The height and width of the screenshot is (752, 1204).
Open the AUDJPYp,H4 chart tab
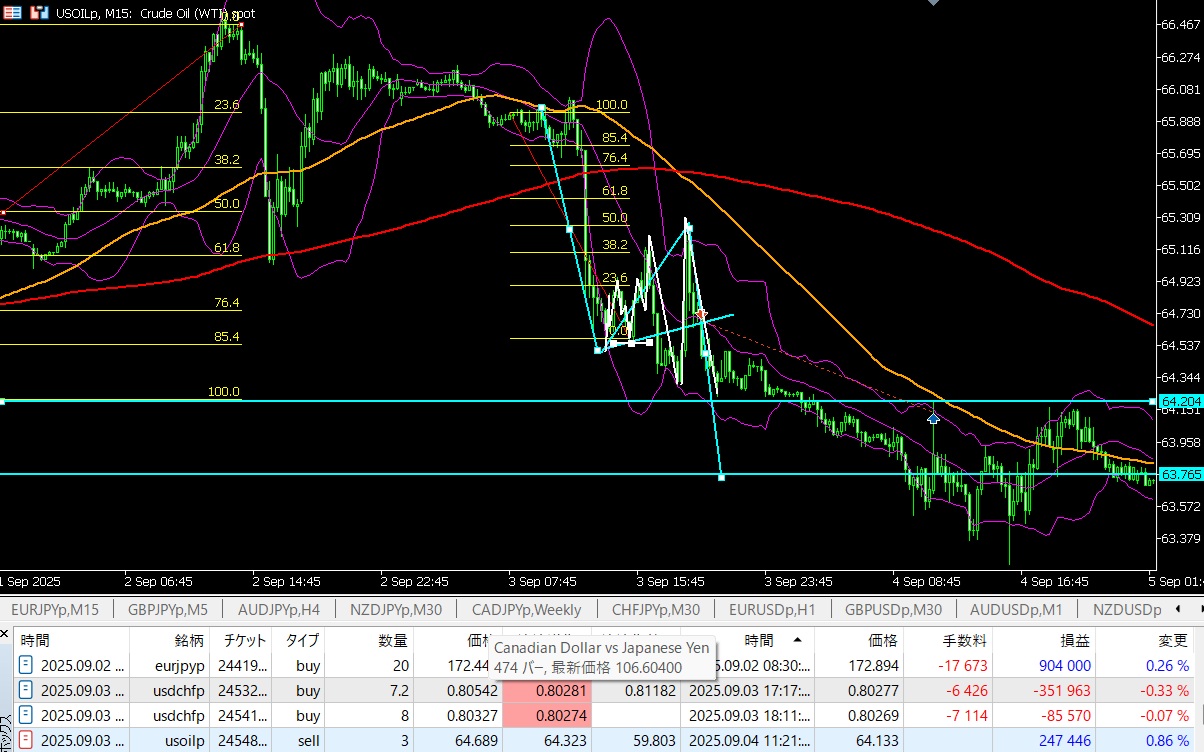(x=278, y=609)
